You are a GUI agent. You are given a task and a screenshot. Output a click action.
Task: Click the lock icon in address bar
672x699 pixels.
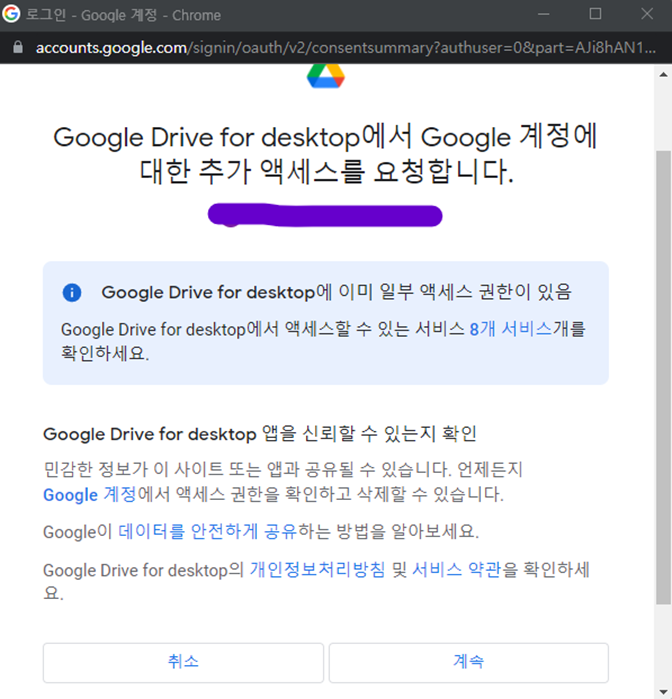(18, 47)
